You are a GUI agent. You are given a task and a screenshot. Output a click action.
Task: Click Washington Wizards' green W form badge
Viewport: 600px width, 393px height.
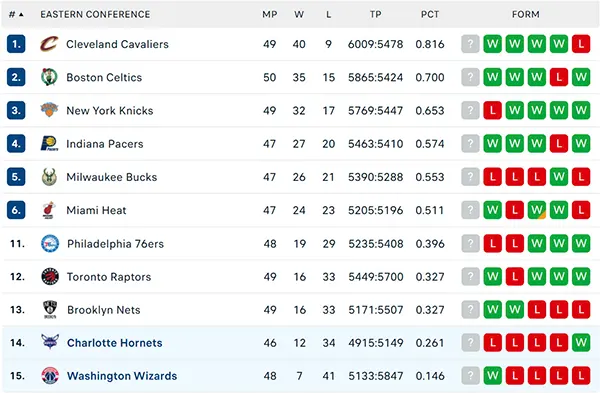tap(492, 376)
